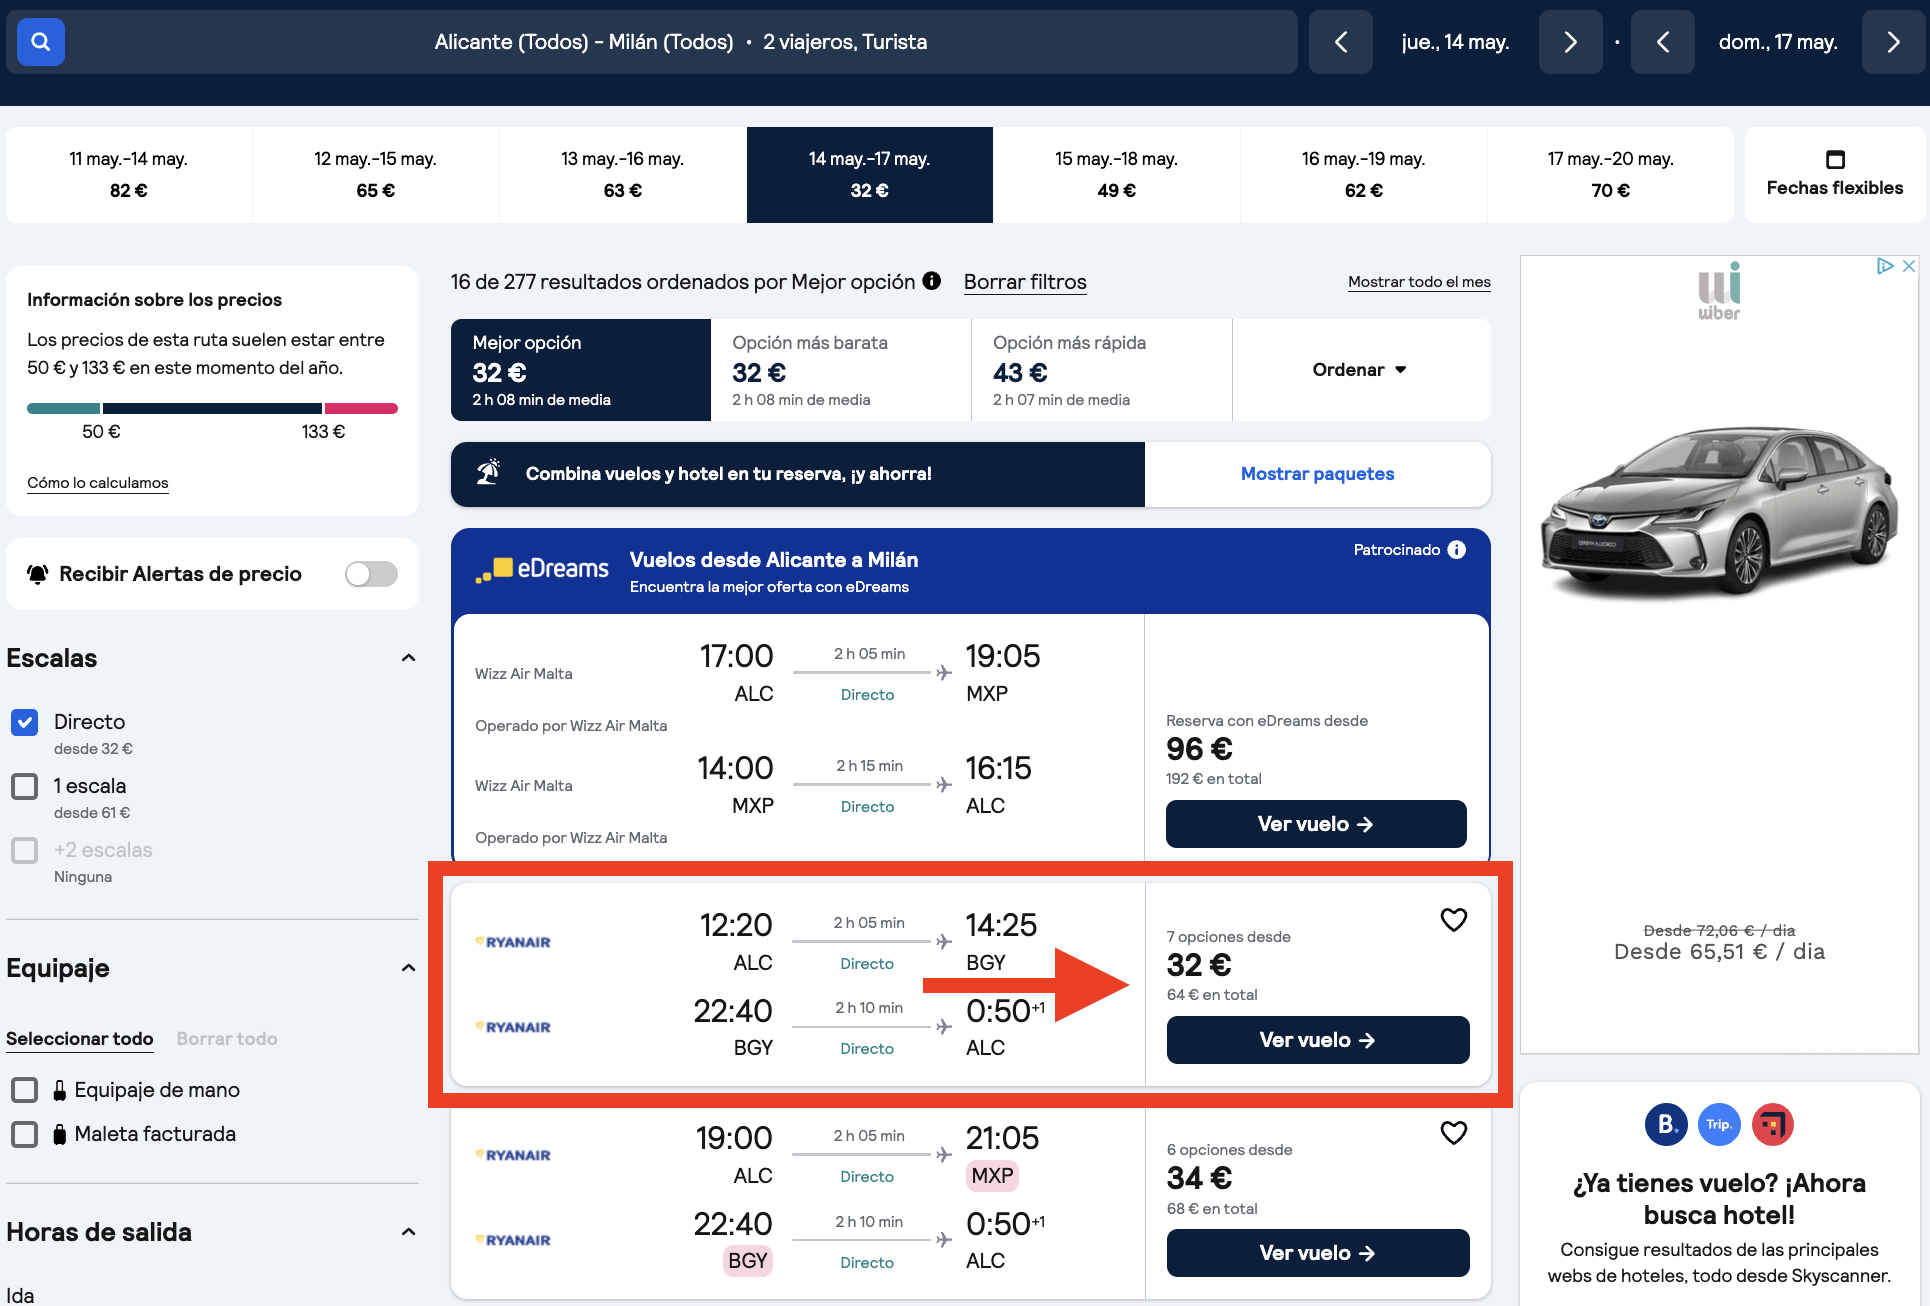Click the palm tree packages icon
This screenshot has height=1306, width=1930.
pos(488,472)
